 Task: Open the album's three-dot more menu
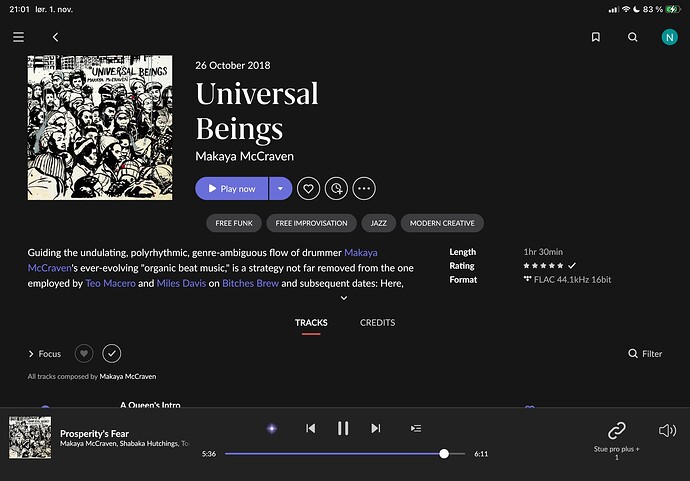pyautogui.click(x=364, y=188)
